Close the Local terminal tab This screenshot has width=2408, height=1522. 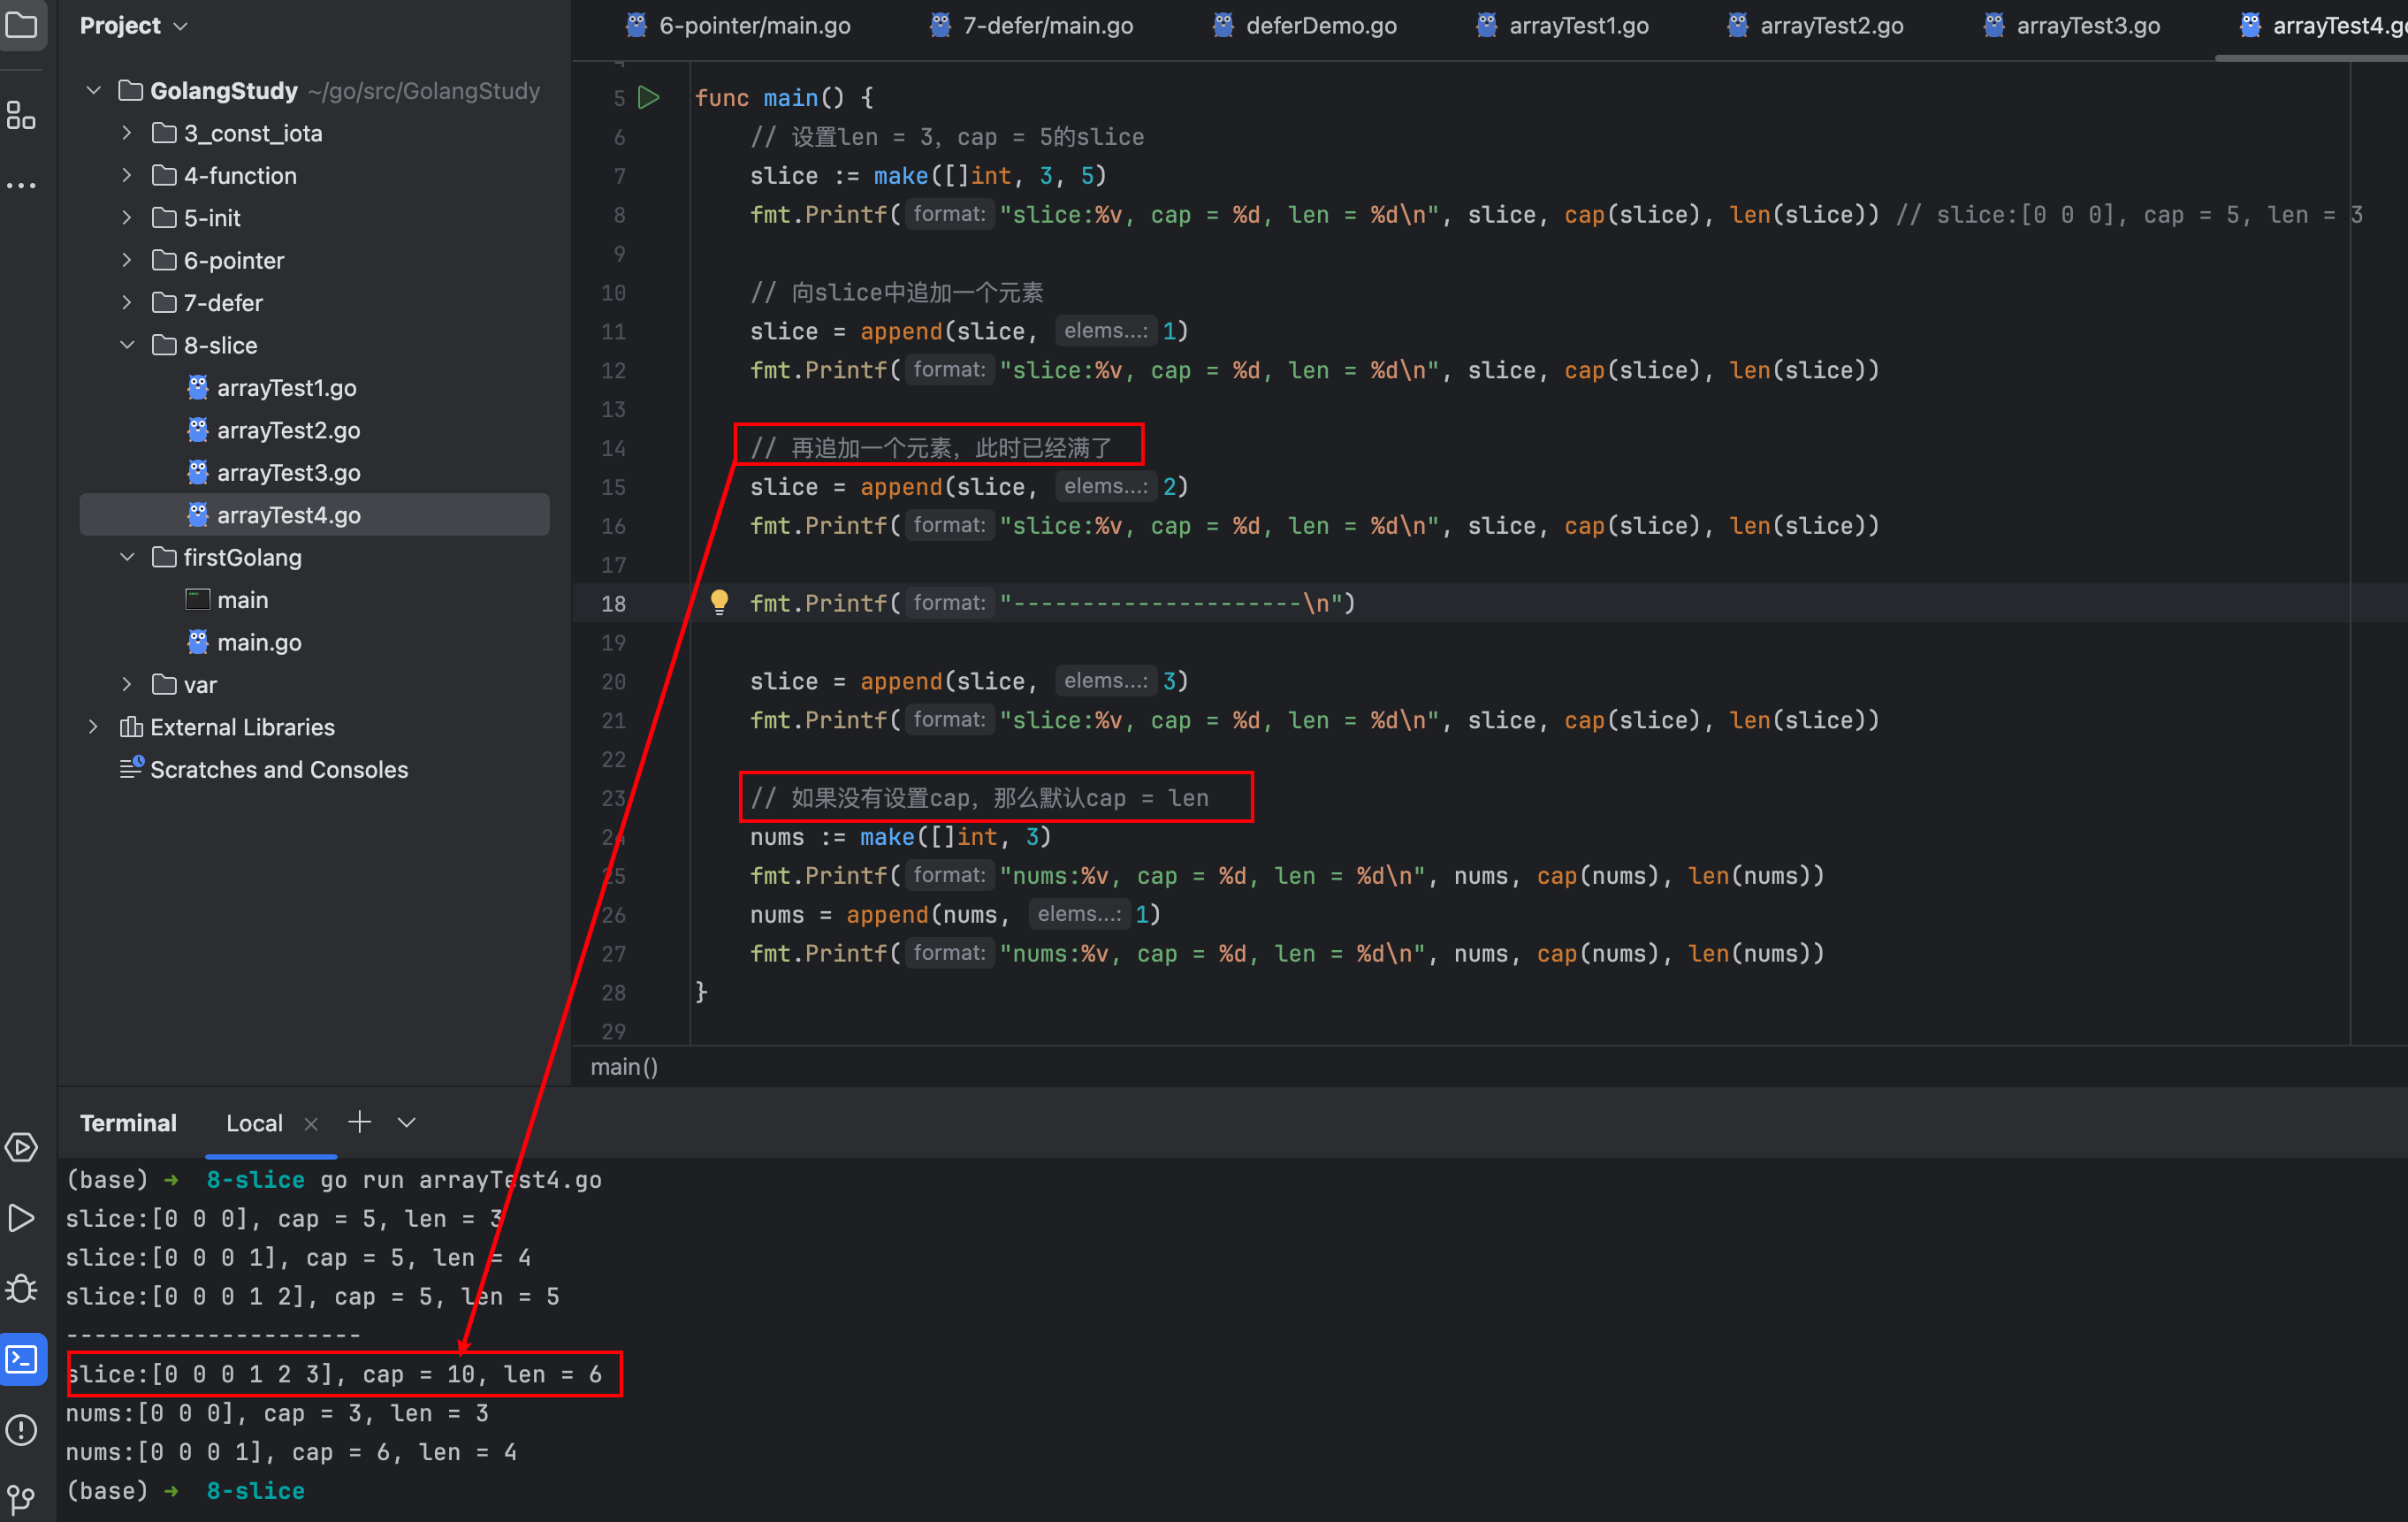pos(311,1124)
